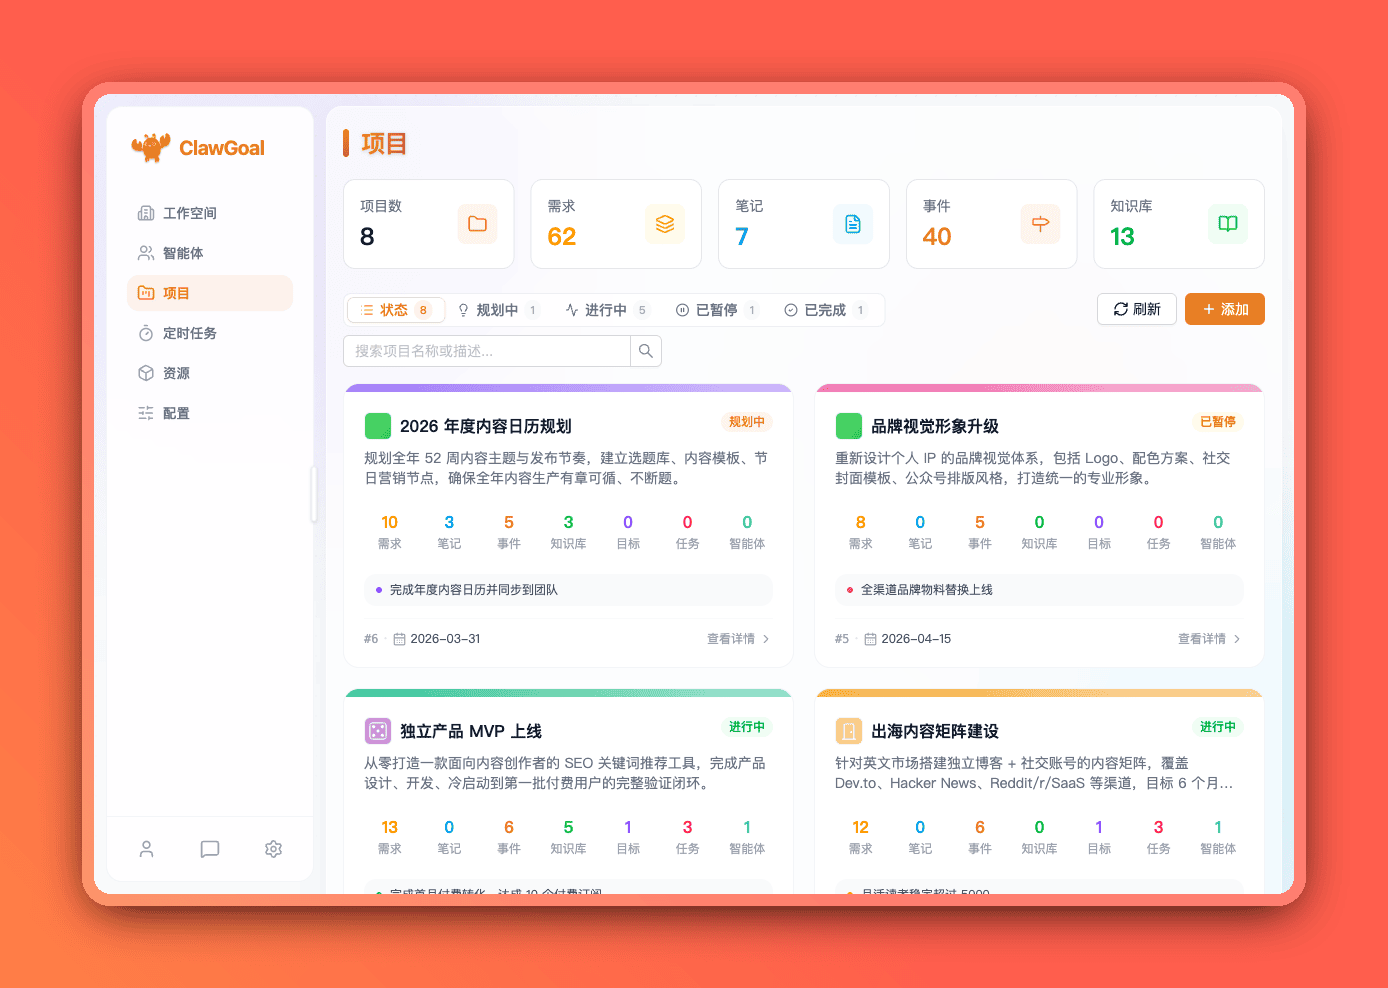
Task: Open the chat bubble icon at sidebar bottom
Action: 210,849
